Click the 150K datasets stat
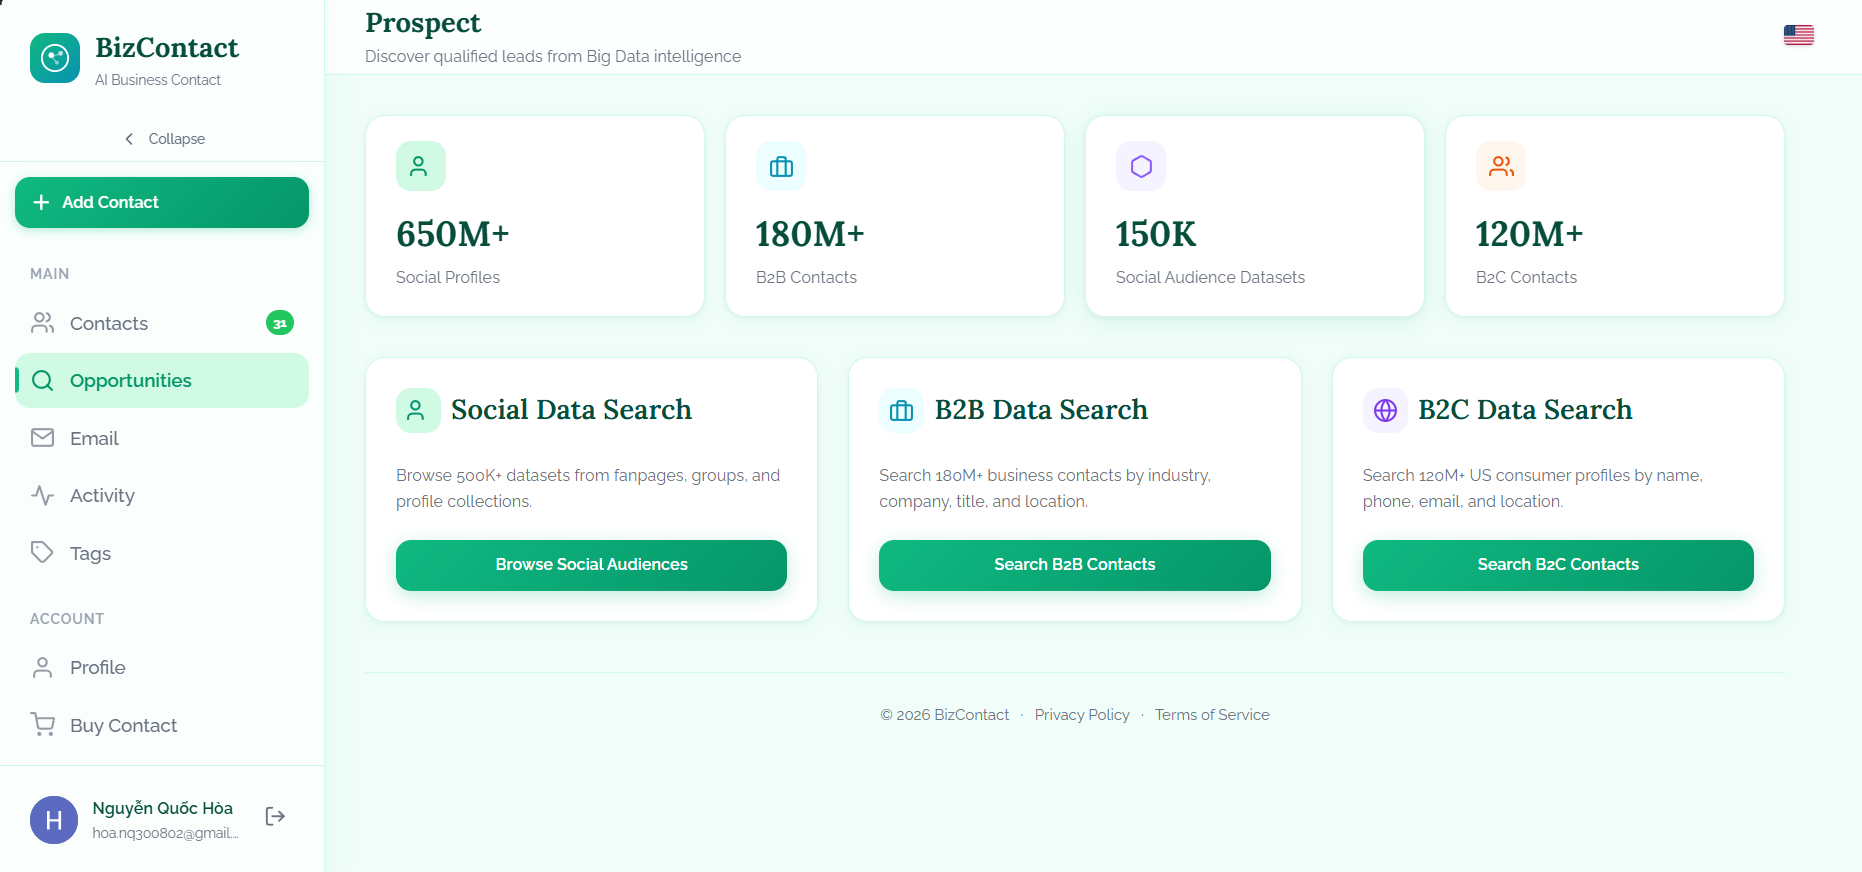The width and height of the screenshot is (1862, 872). tap(1156, 234)
